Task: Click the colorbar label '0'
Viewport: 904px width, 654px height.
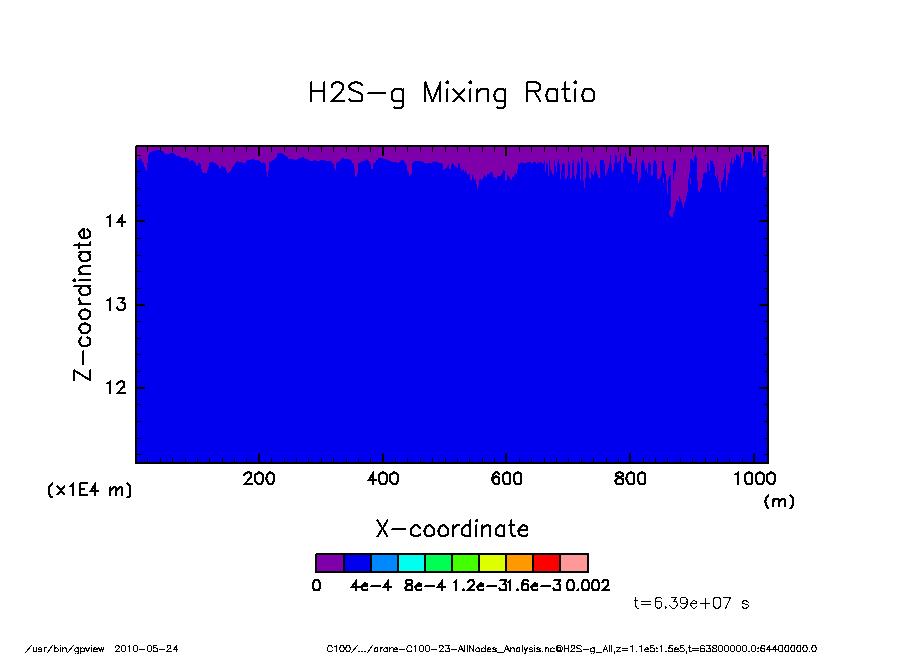Action: (x=317, y=586)
